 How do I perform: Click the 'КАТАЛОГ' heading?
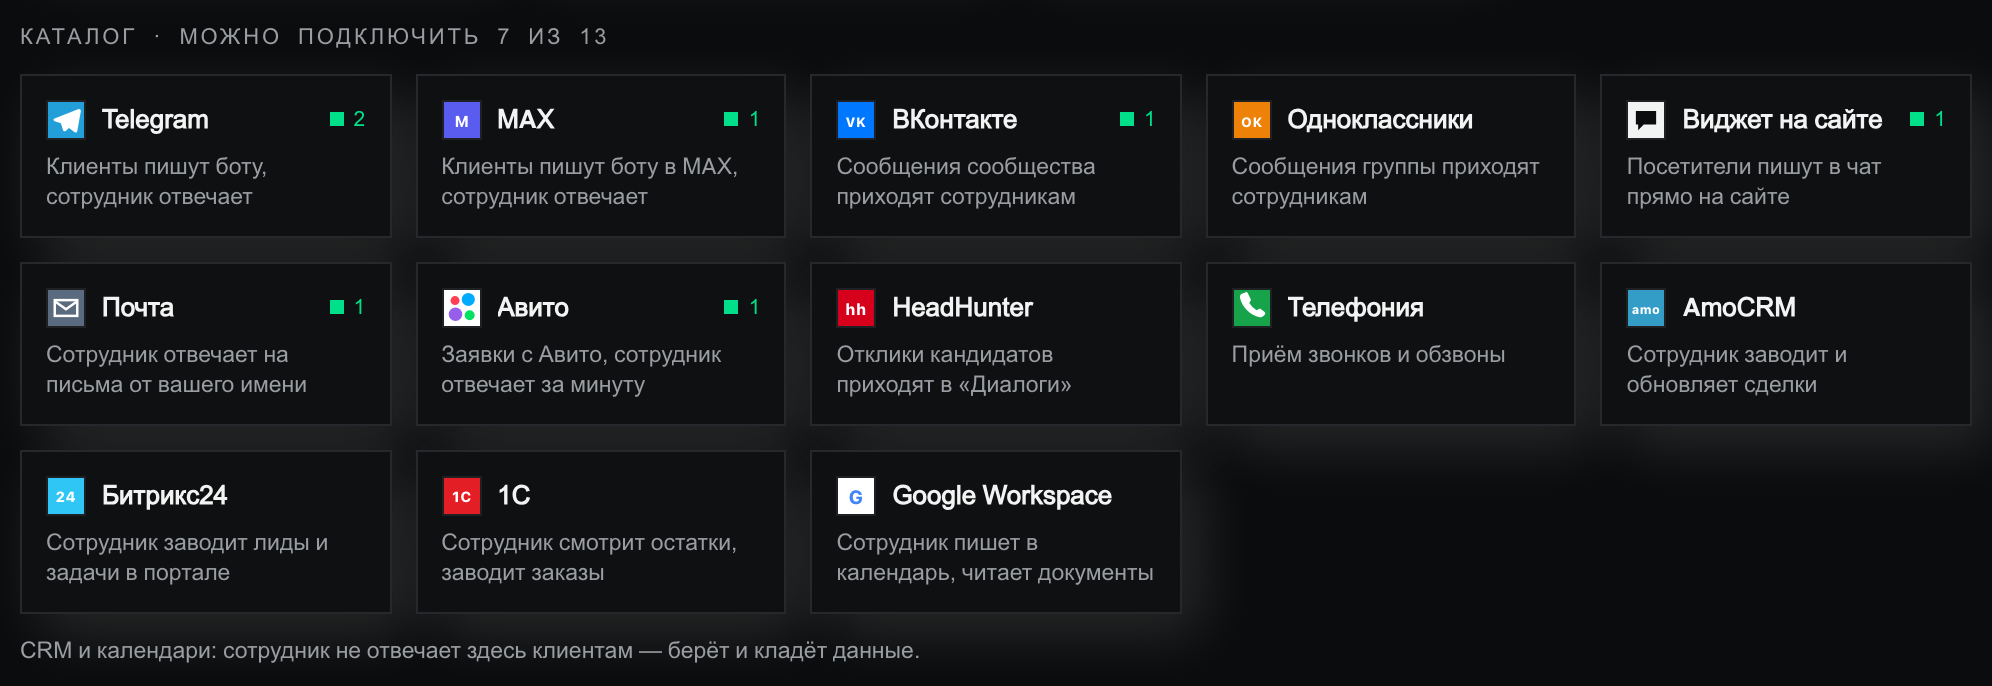coord(77,37)
